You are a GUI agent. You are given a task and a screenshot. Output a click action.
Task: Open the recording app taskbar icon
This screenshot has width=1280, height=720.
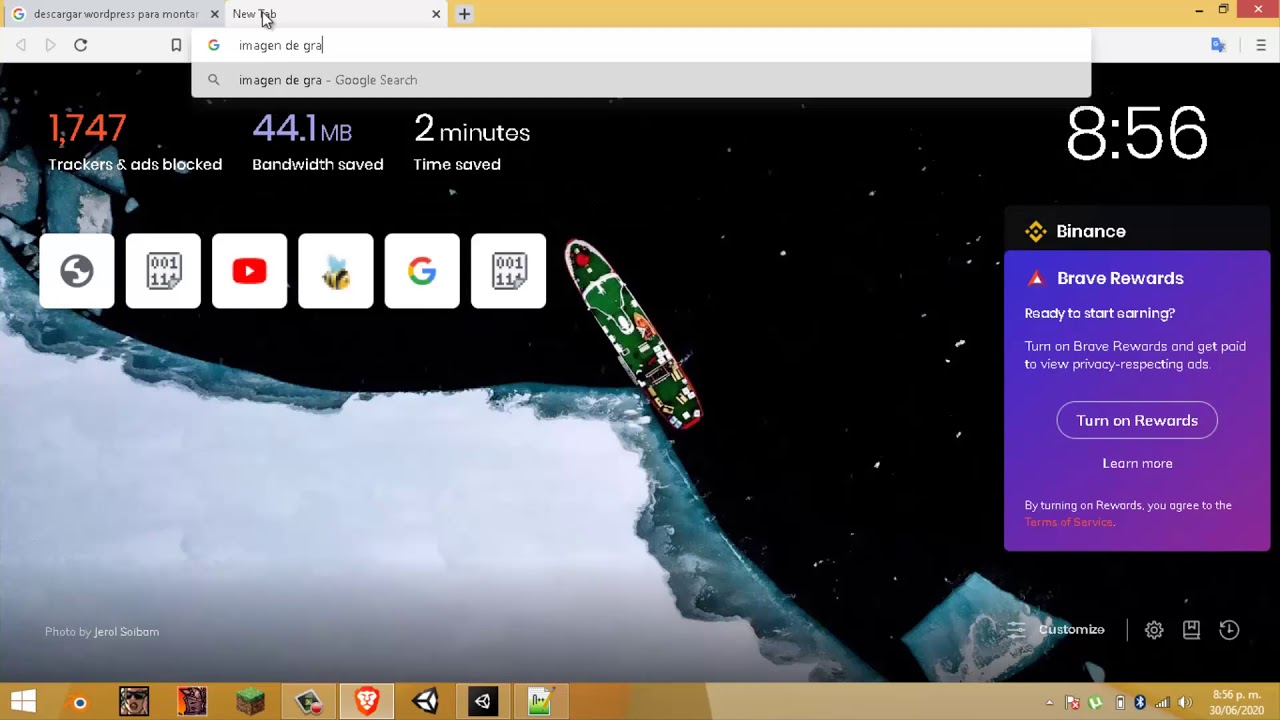pos(308,702)
